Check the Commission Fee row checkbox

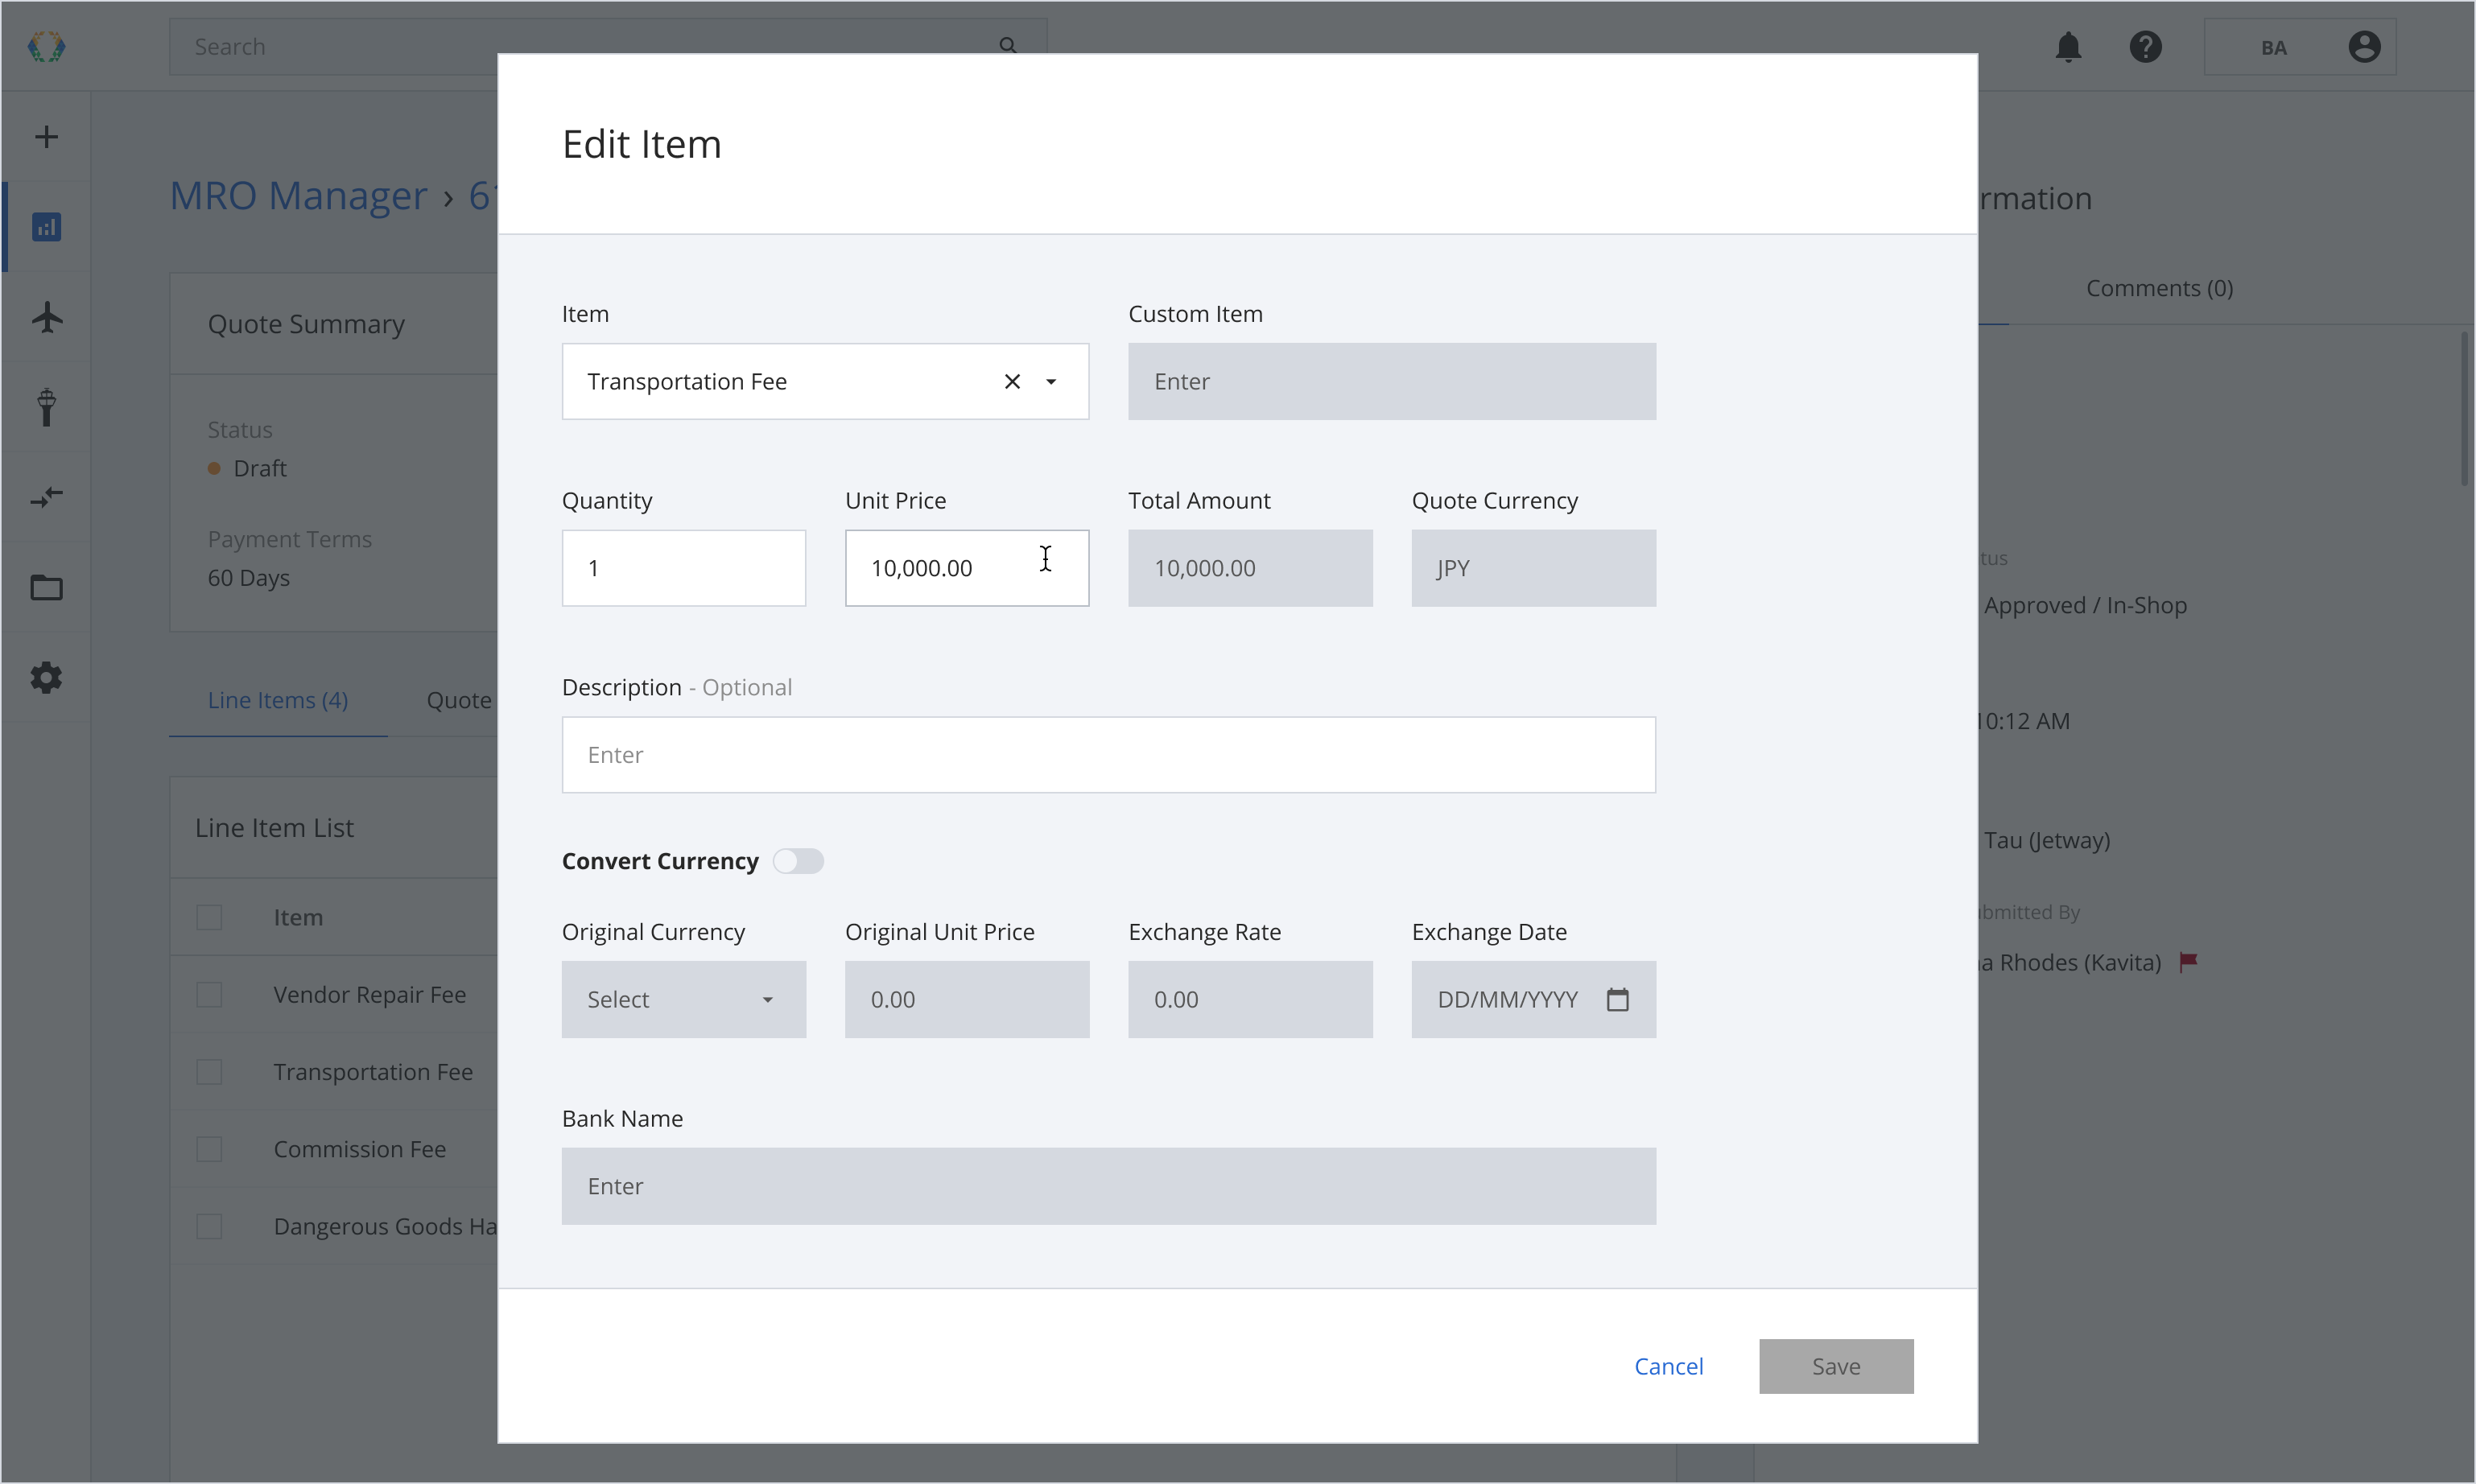point(209,1149)
